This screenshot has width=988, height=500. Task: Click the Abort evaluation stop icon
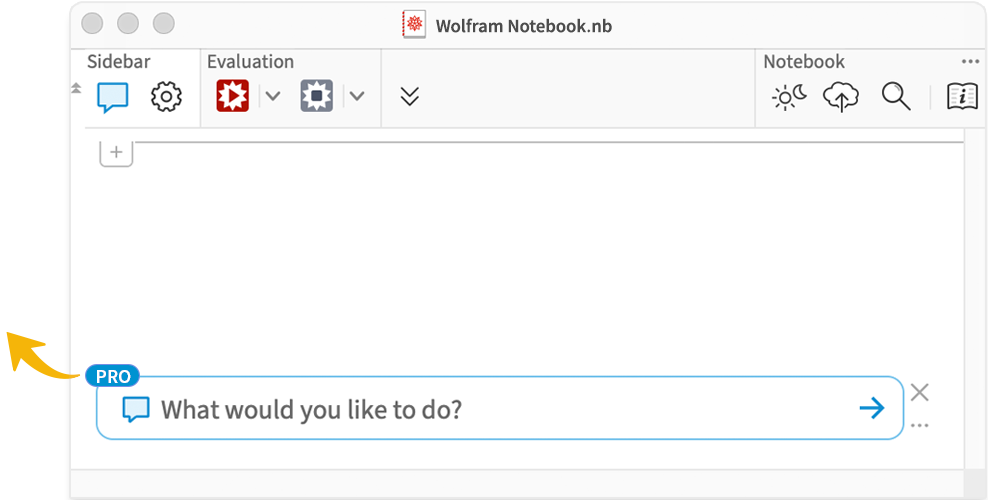tap(316, 96)
